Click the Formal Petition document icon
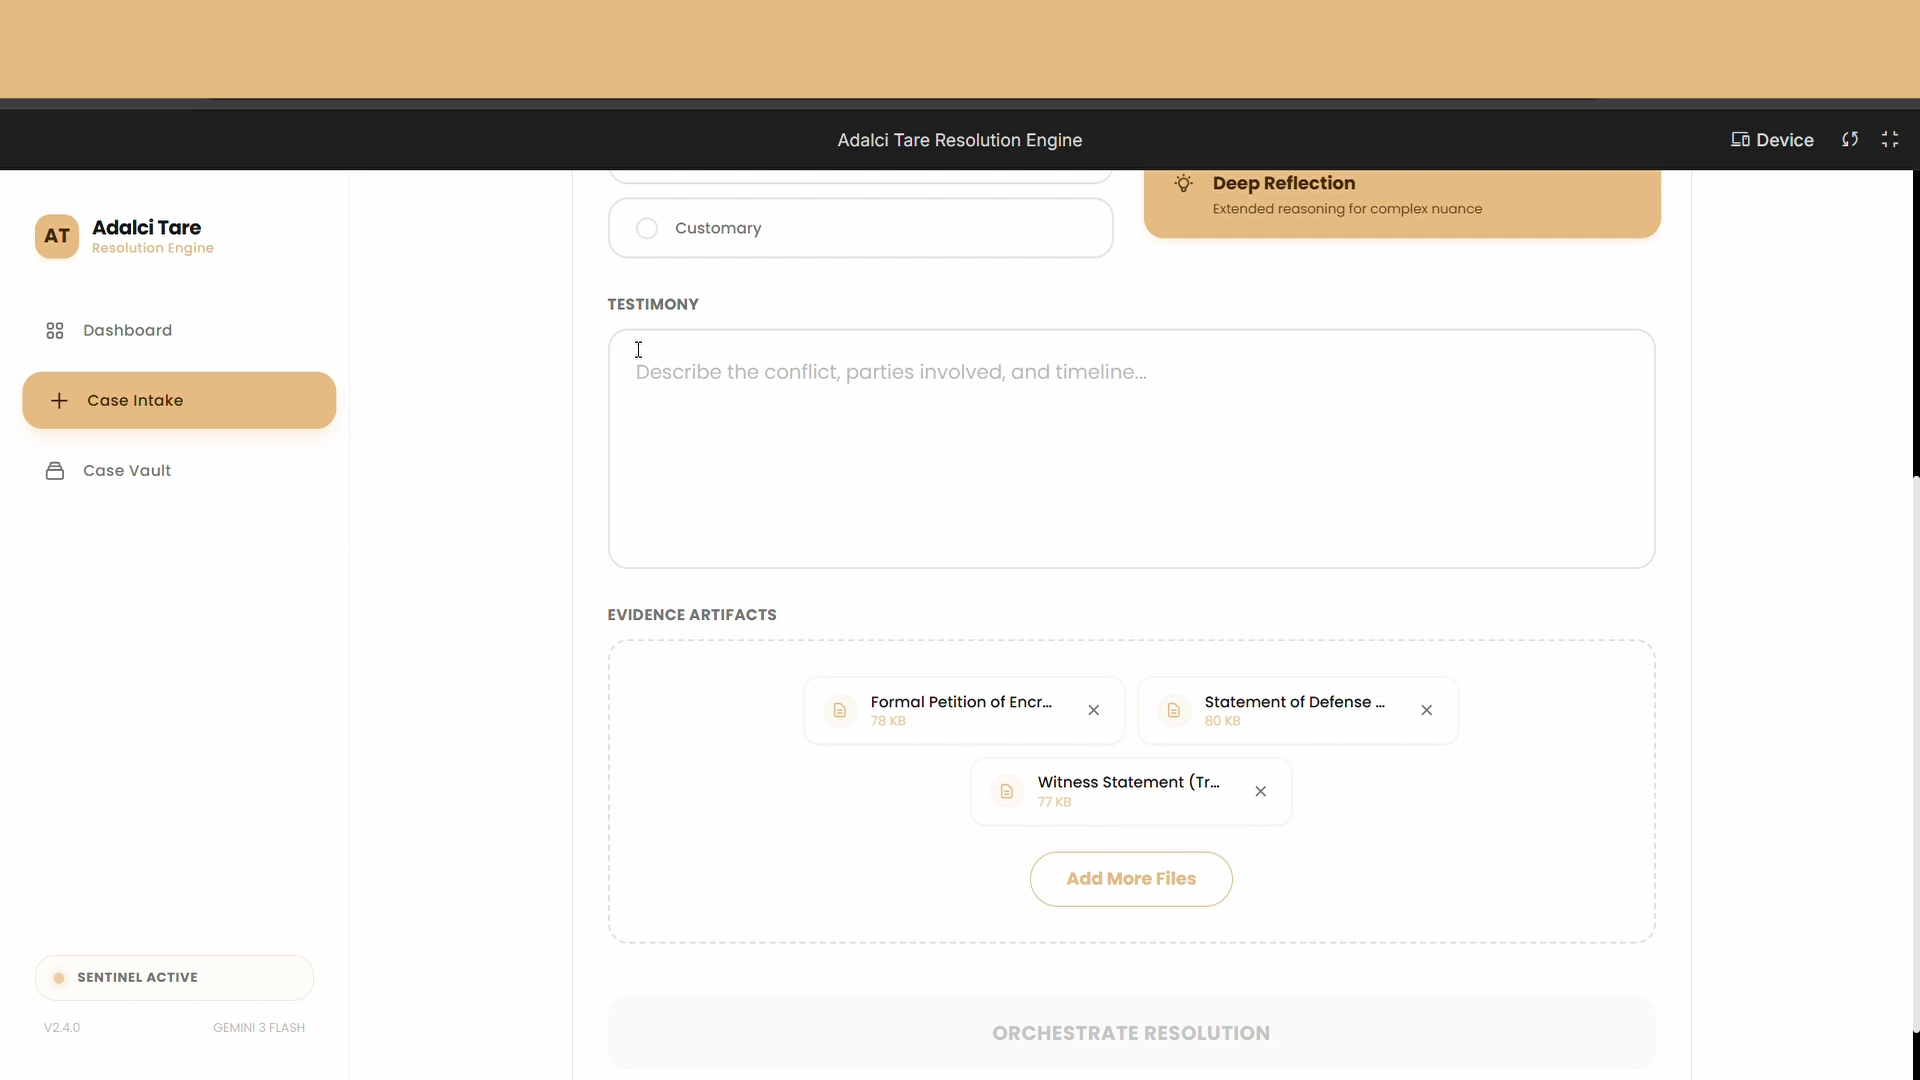The image size is (1920, 1080). tap(840, 710)
